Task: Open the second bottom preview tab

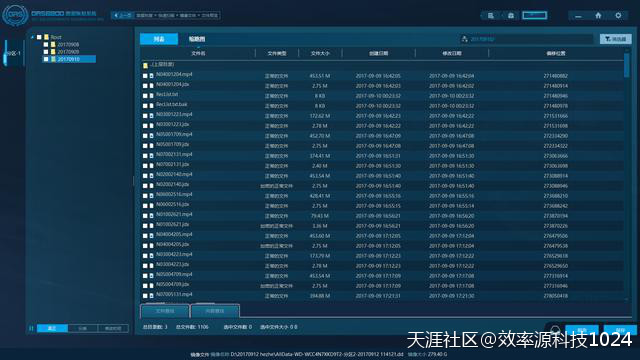Action: [215, 311]
